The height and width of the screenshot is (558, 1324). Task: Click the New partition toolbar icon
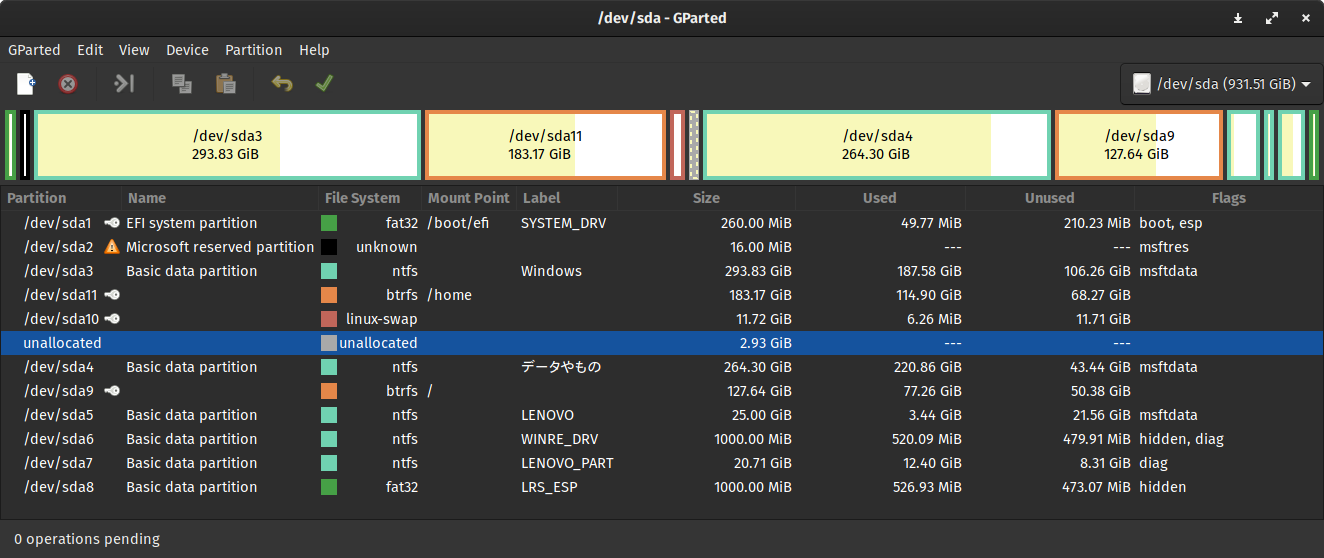[26, 84]
